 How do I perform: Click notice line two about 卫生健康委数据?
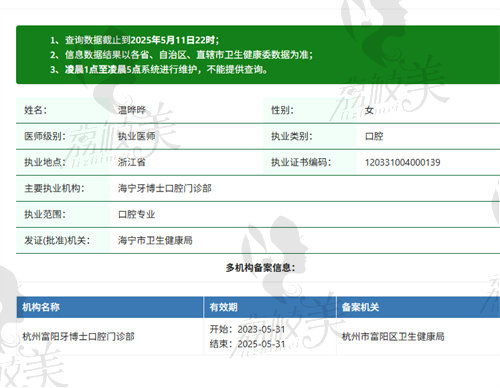[x=182, y=55]
